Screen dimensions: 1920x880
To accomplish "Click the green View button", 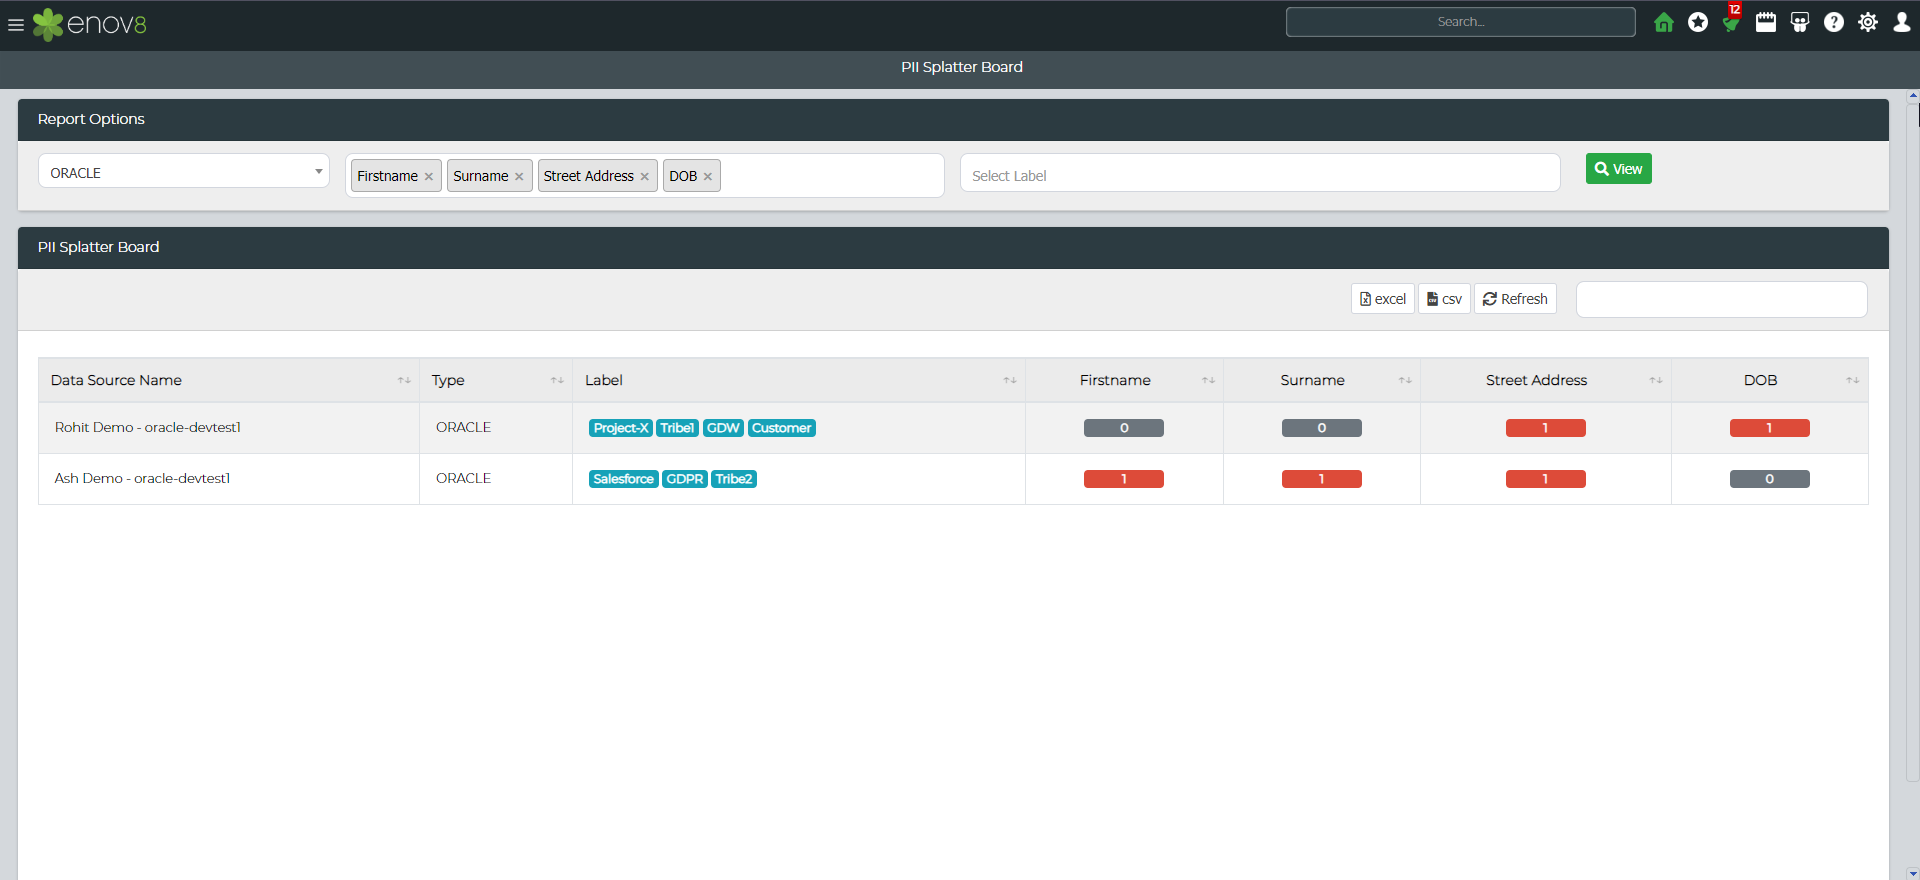I will (1618, 169).
